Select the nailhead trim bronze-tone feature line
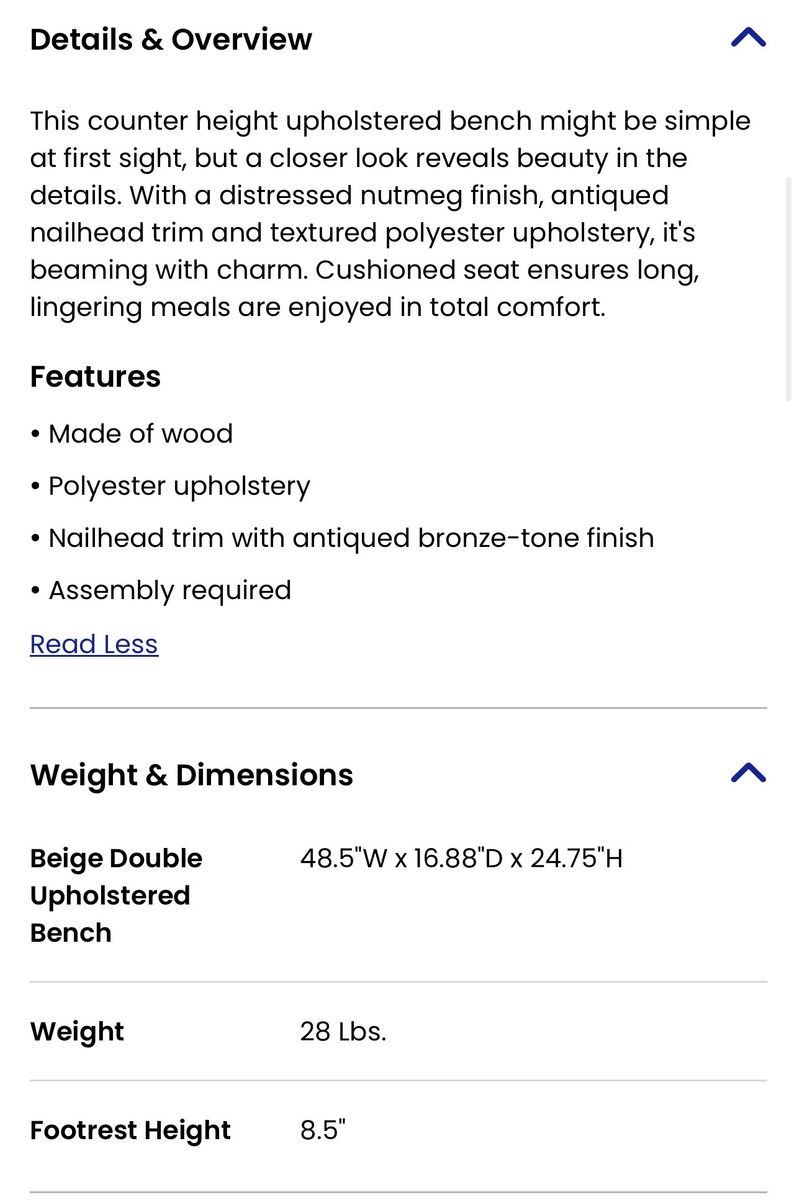 351,538
